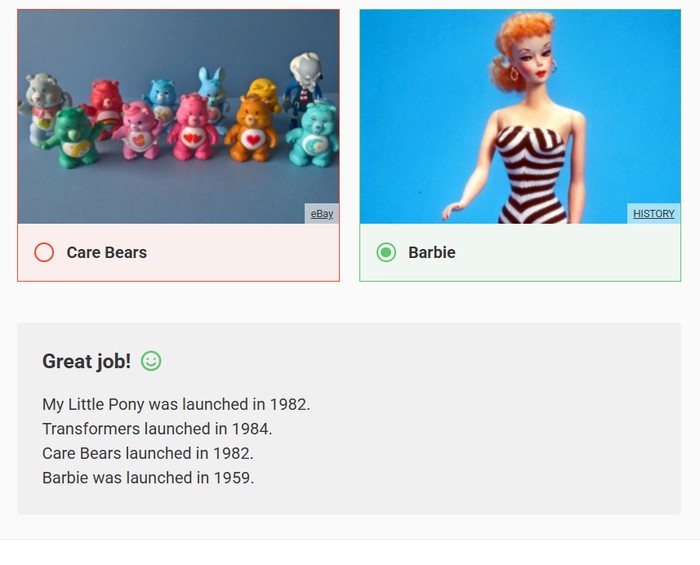Image resolution: width=700 pixels, height=565 pixels.
Task: Click the Transformers launched in 1984 line
Action: [157, 428]
